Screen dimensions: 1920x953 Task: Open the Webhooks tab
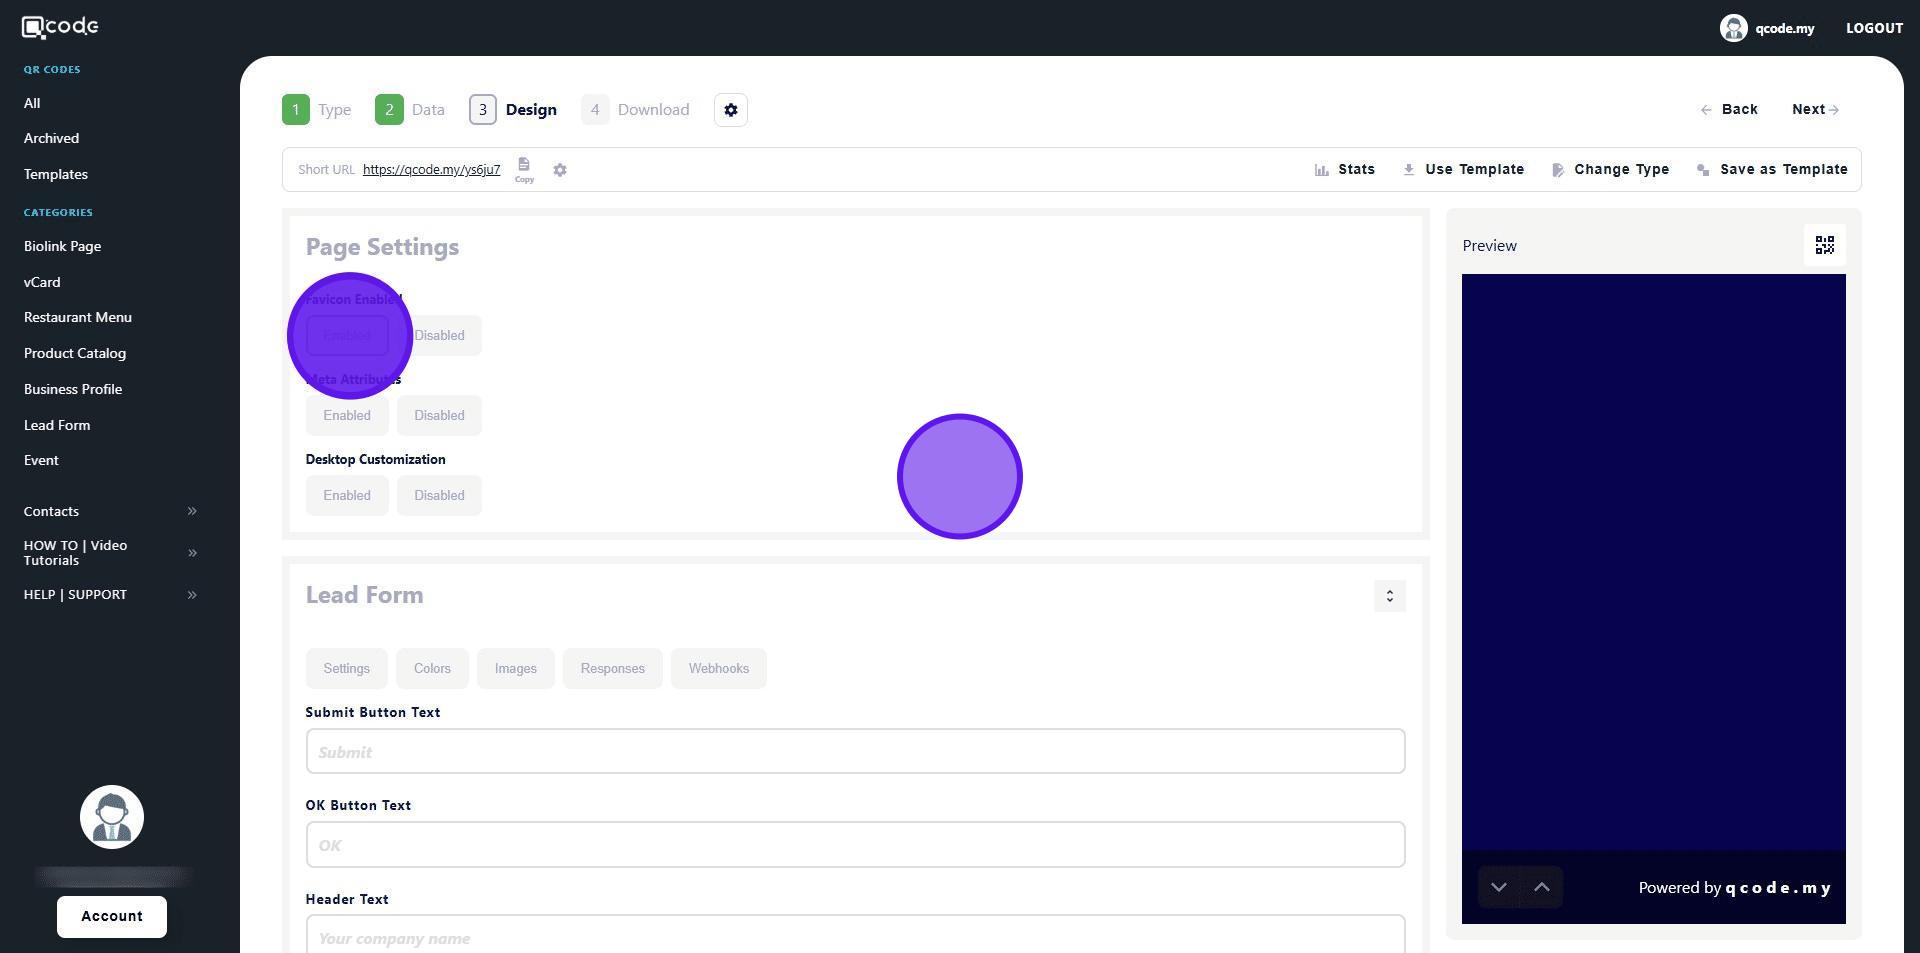(718, 669)
